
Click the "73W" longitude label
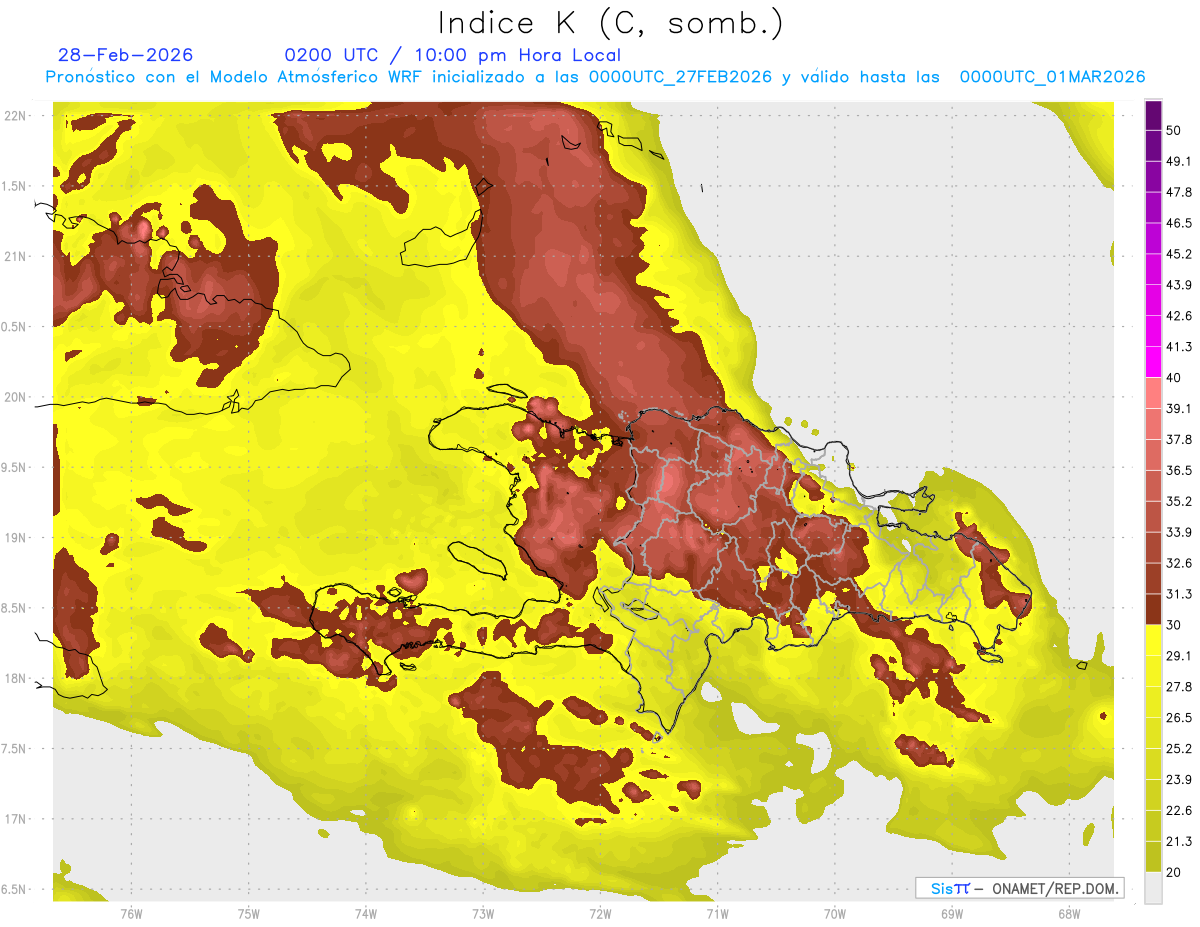[483, 914]
